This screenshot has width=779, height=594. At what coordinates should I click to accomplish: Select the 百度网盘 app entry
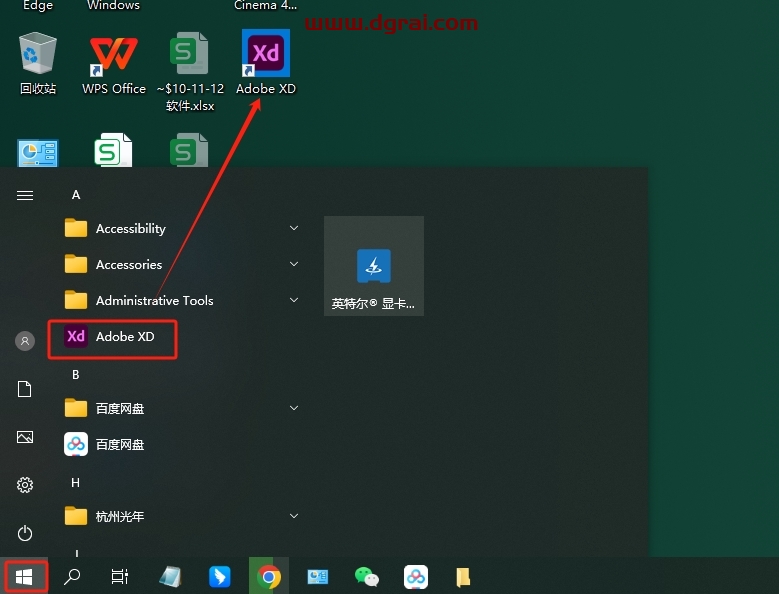pos(119,444)
